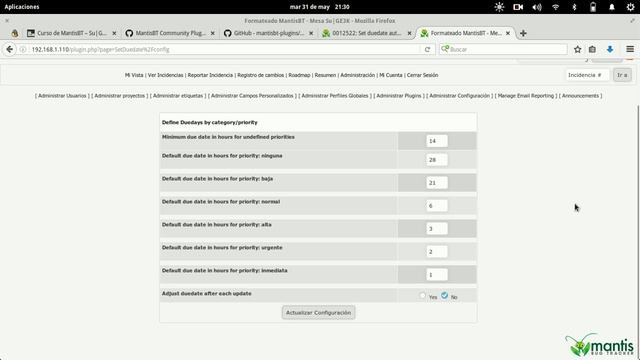The image size is (640, 360).
Task: Open a new tab with the plus button
Action: [x=523, y=33]
